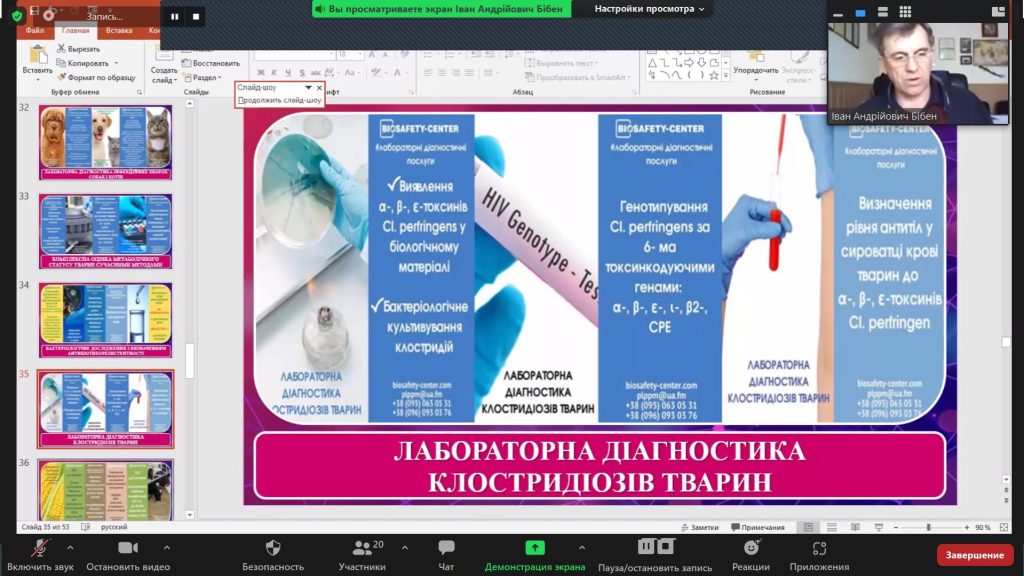
Task: Unmute microphone with Включить звук
Action: [x=40, y=555]
